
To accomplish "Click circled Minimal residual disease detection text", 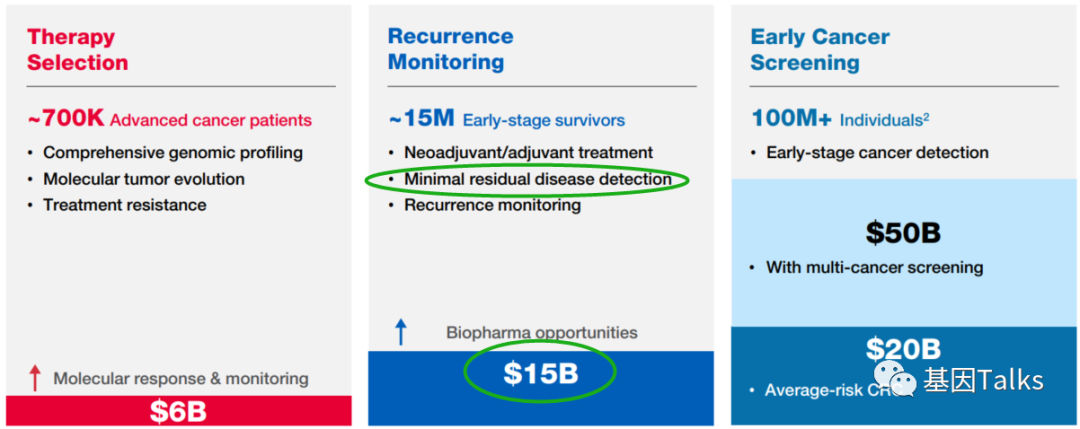I will [537, 179].
